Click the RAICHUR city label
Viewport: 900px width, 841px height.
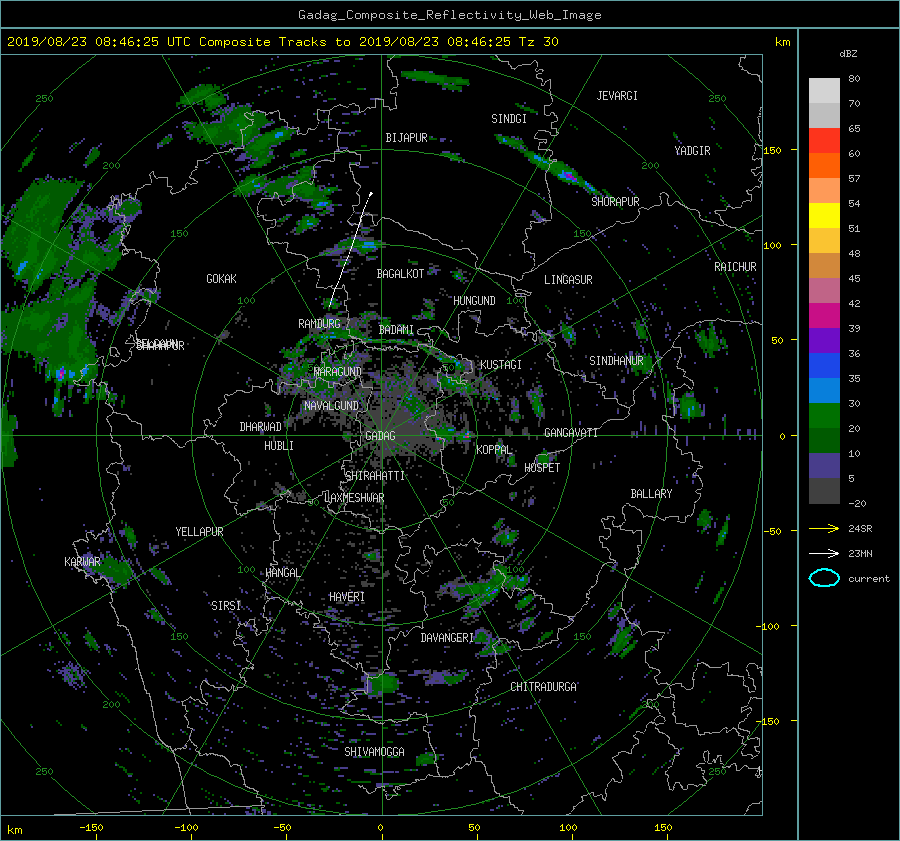(x=735, y=267)
